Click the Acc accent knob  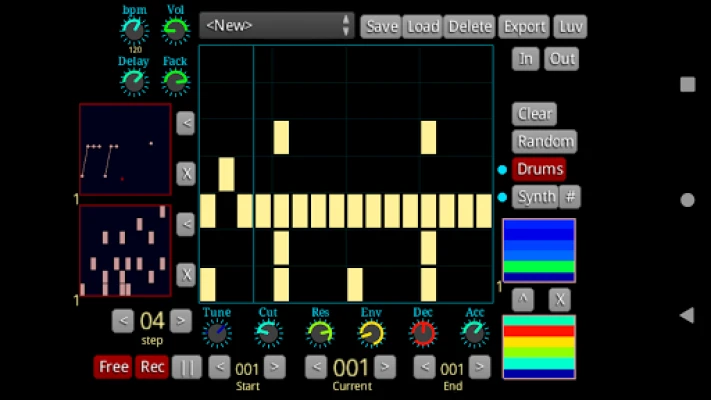coord(474,333)
